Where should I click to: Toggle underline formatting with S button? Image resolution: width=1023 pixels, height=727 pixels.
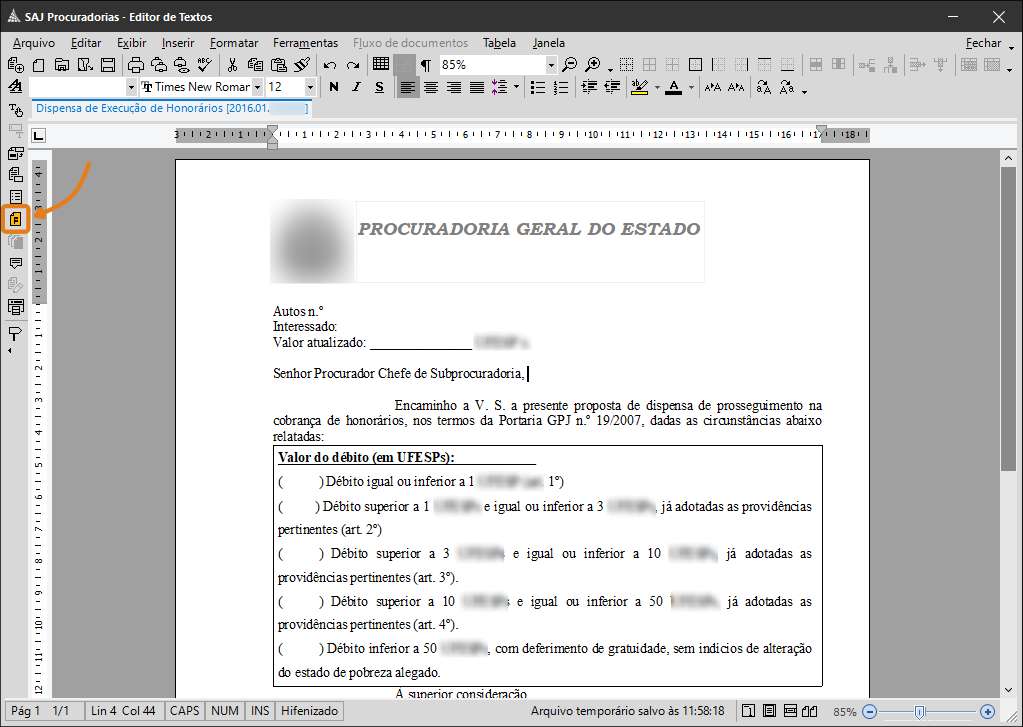tap(379, 87)
